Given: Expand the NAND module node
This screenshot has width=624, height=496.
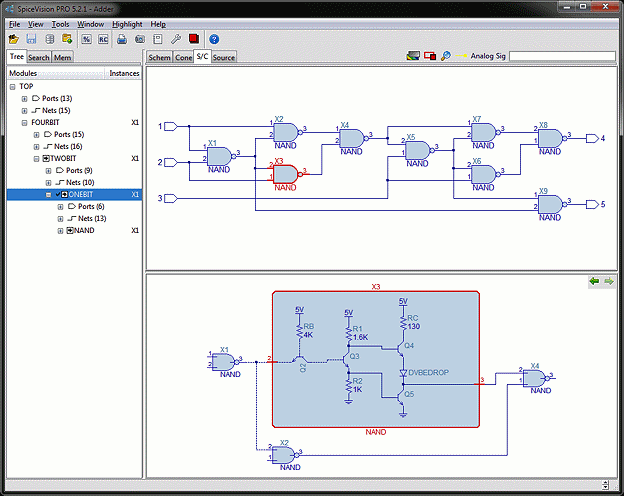Looking at the screenshot, I should [60, 231].
